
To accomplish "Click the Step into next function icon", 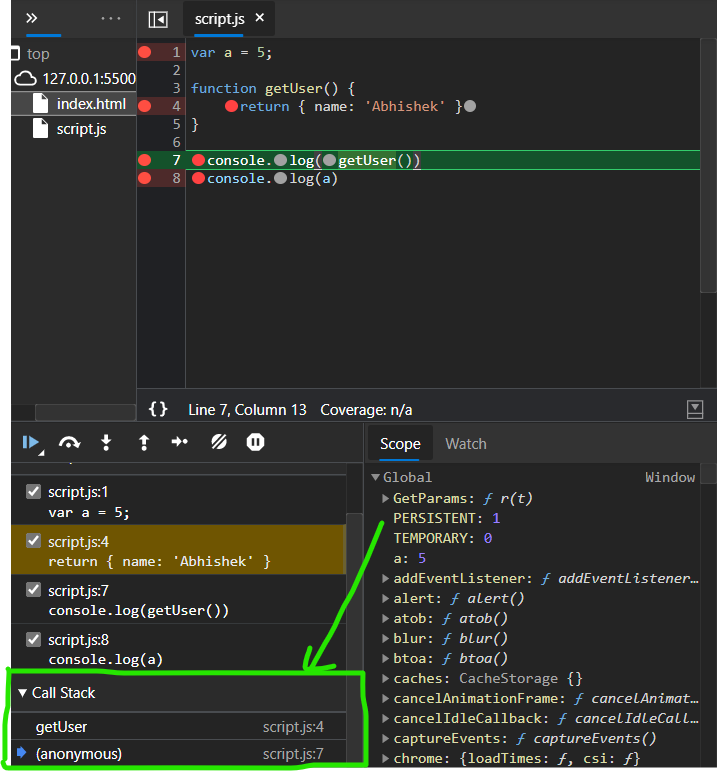I will [x=106, y=443].
